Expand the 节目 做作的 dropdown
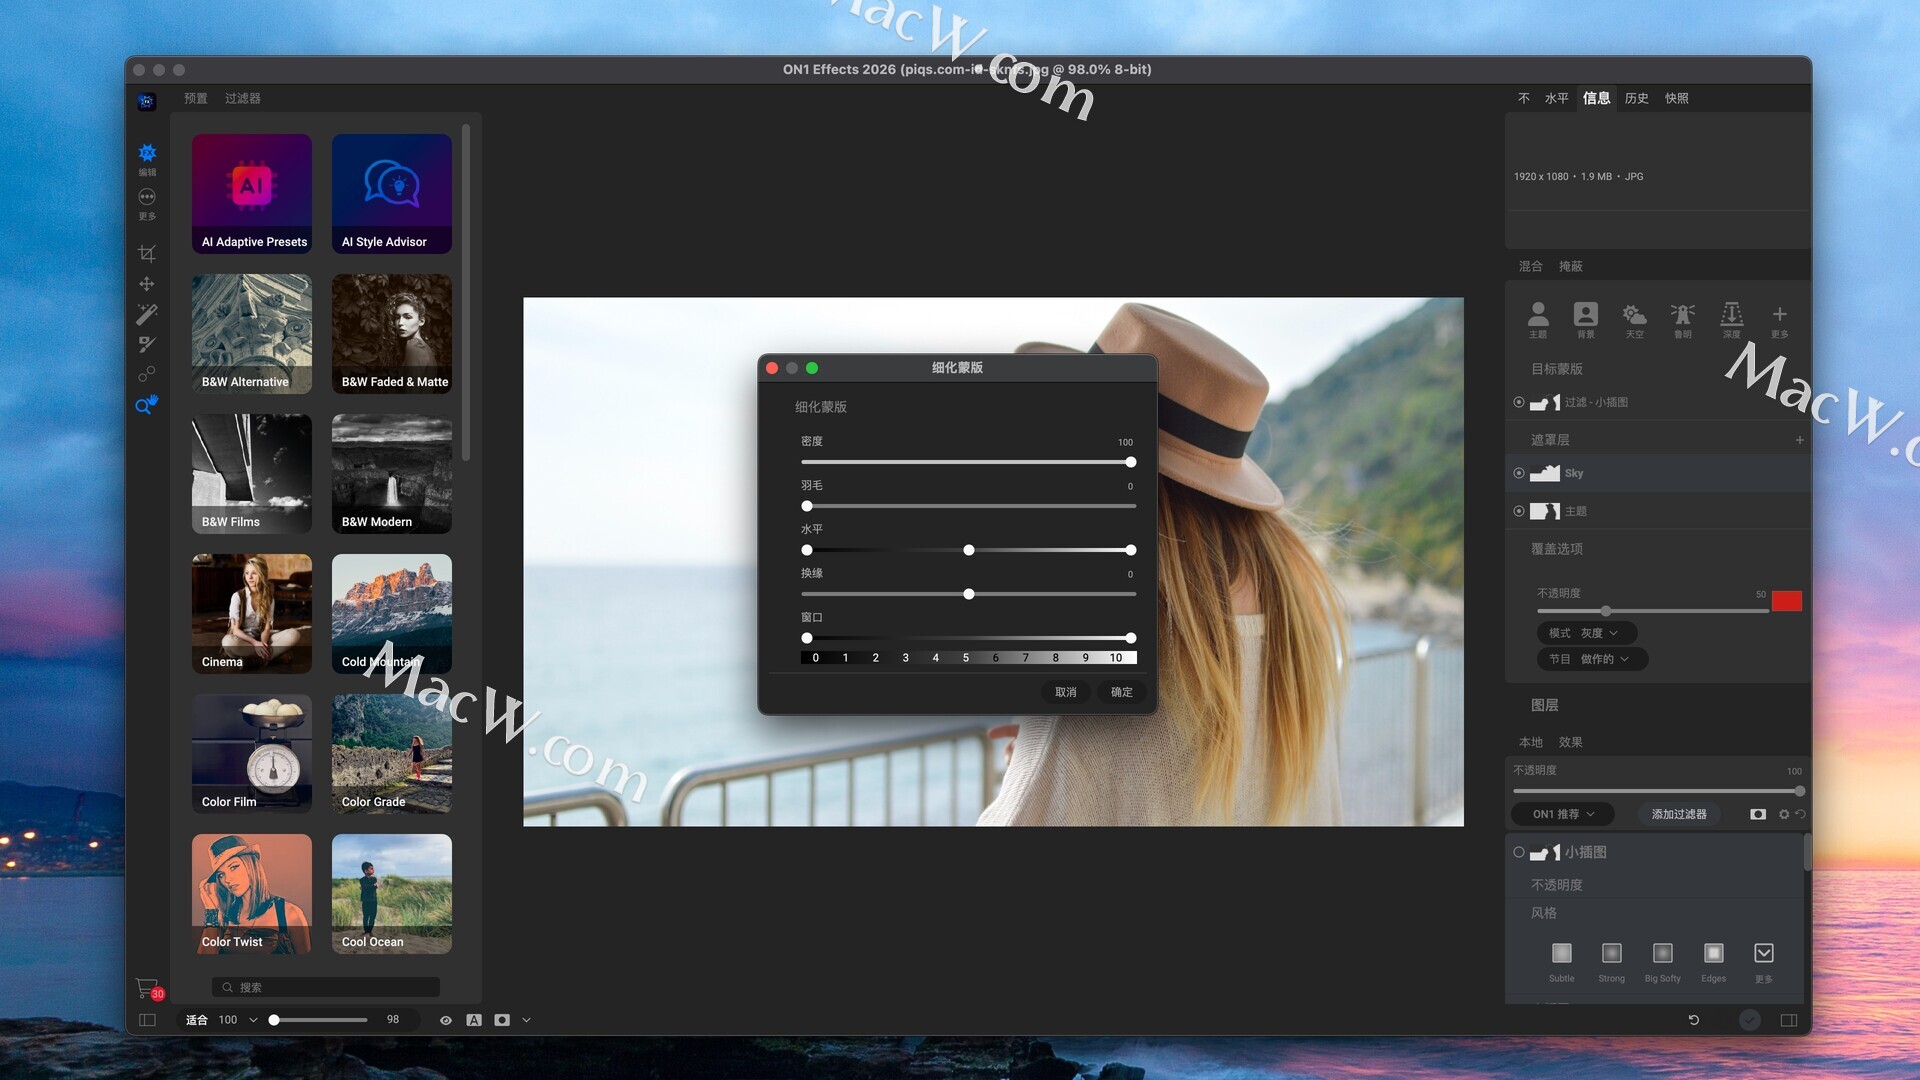The width and height of the screenshot is (1920, 1080). pos(1591,659)
